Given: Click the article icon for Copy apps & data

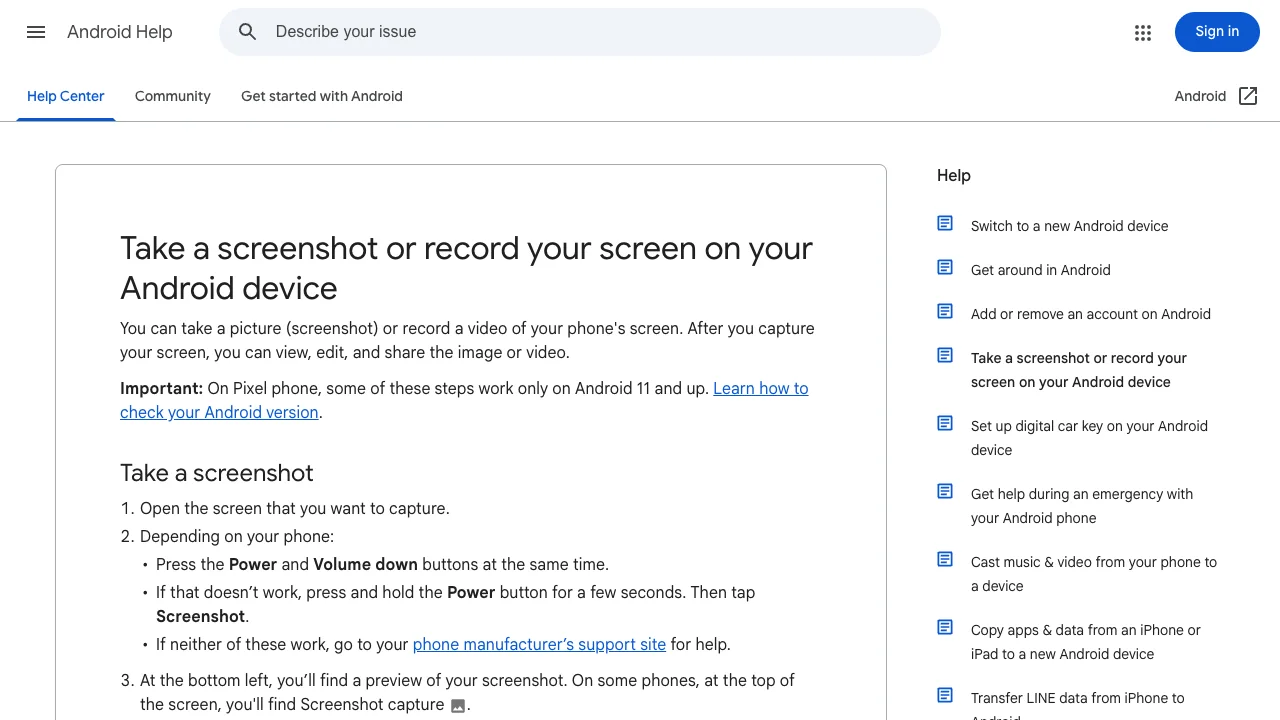Looking at the screenshot, I should click(x=945, y=627).
